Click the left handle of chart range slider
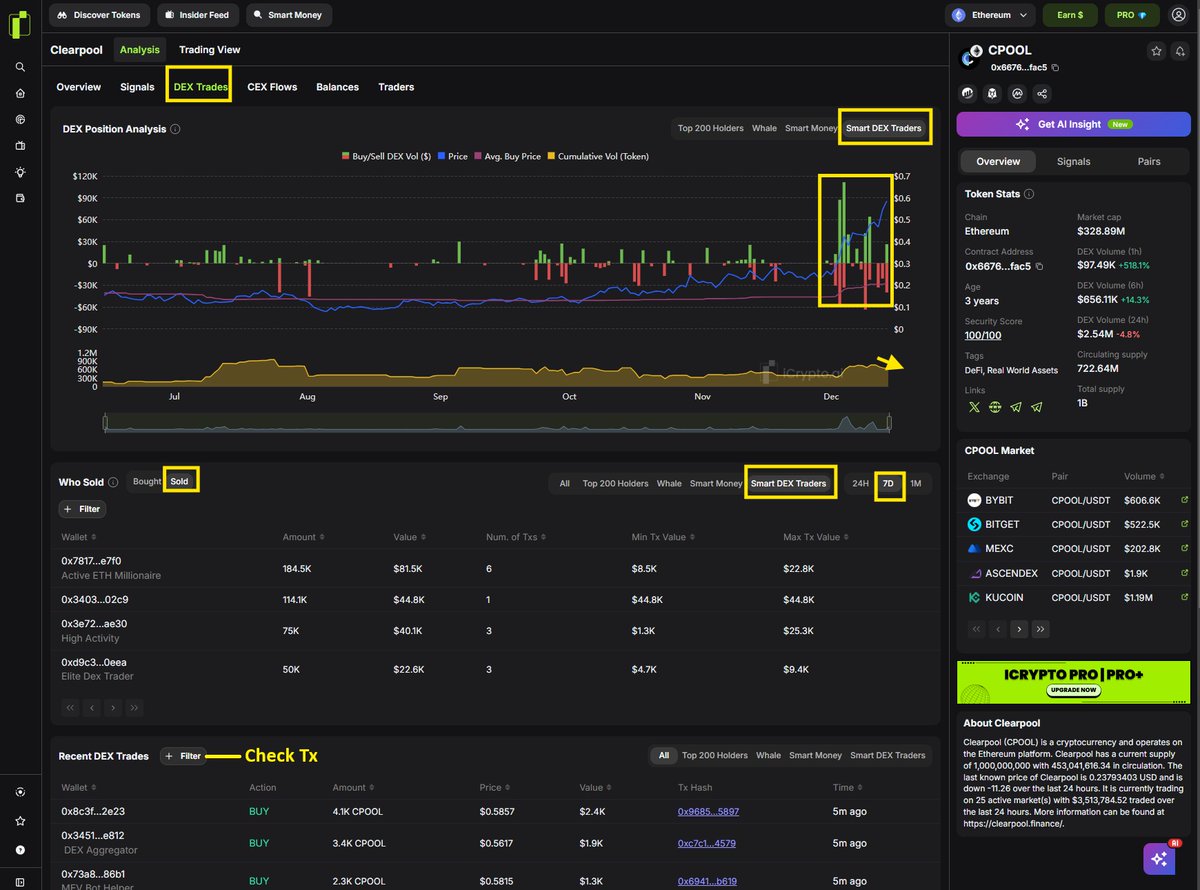This screenshot has height=890, width=1200. click(104, 424)
